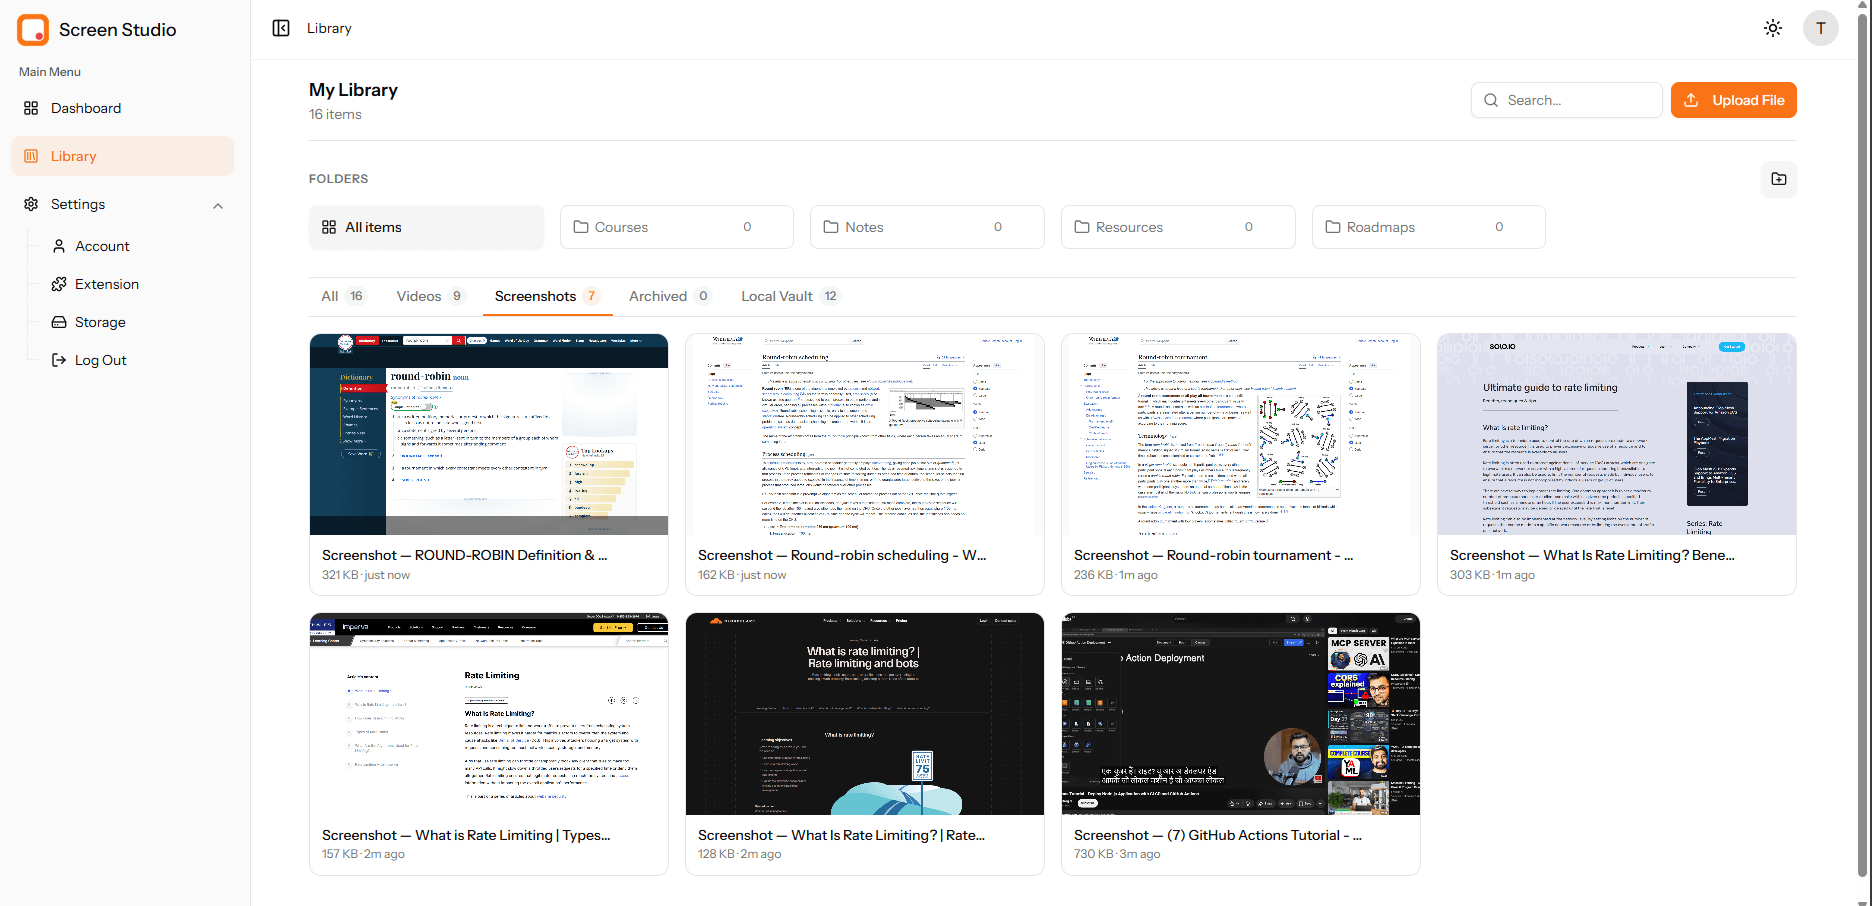Click title 'Screenshot — What is Rate Limiting | Types...'
The width and height of the screenshot is (1872, 906).
pos(466,835)
